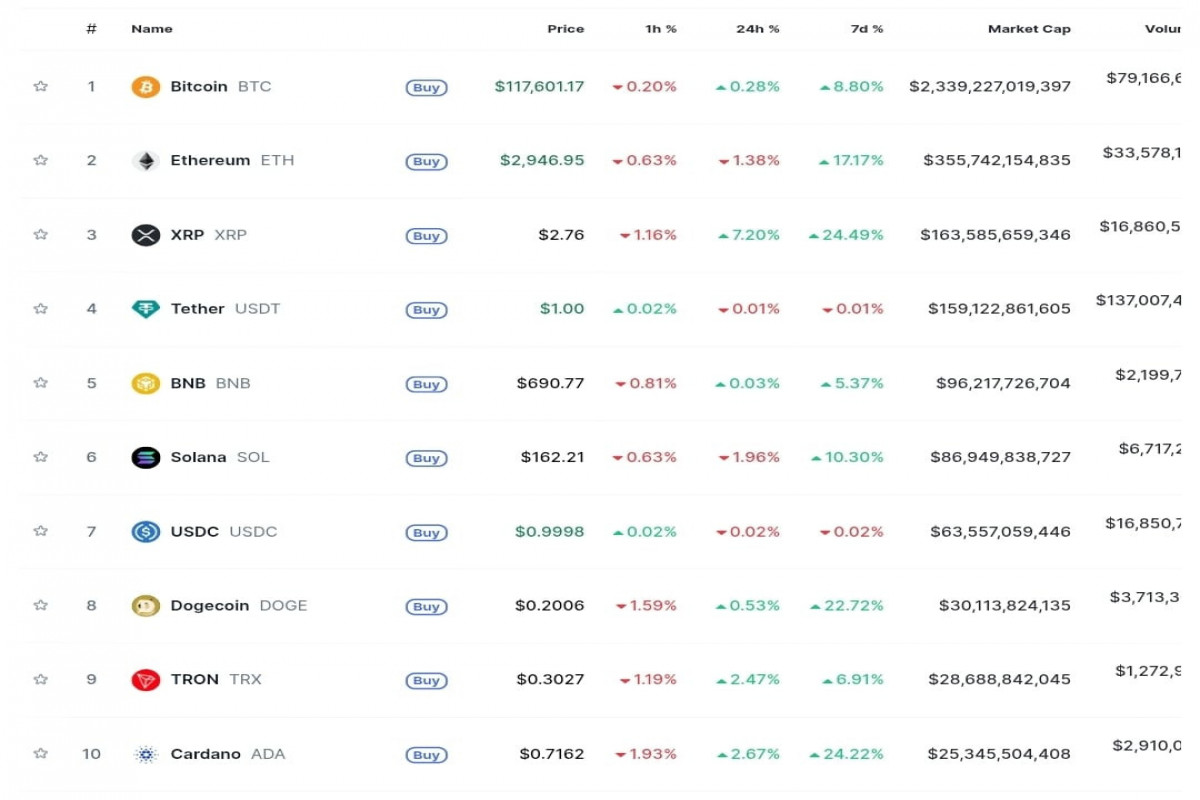1200x800 pixels.
Task: Click Cardano 24h change 2.67%
Action: coord(748,754)
